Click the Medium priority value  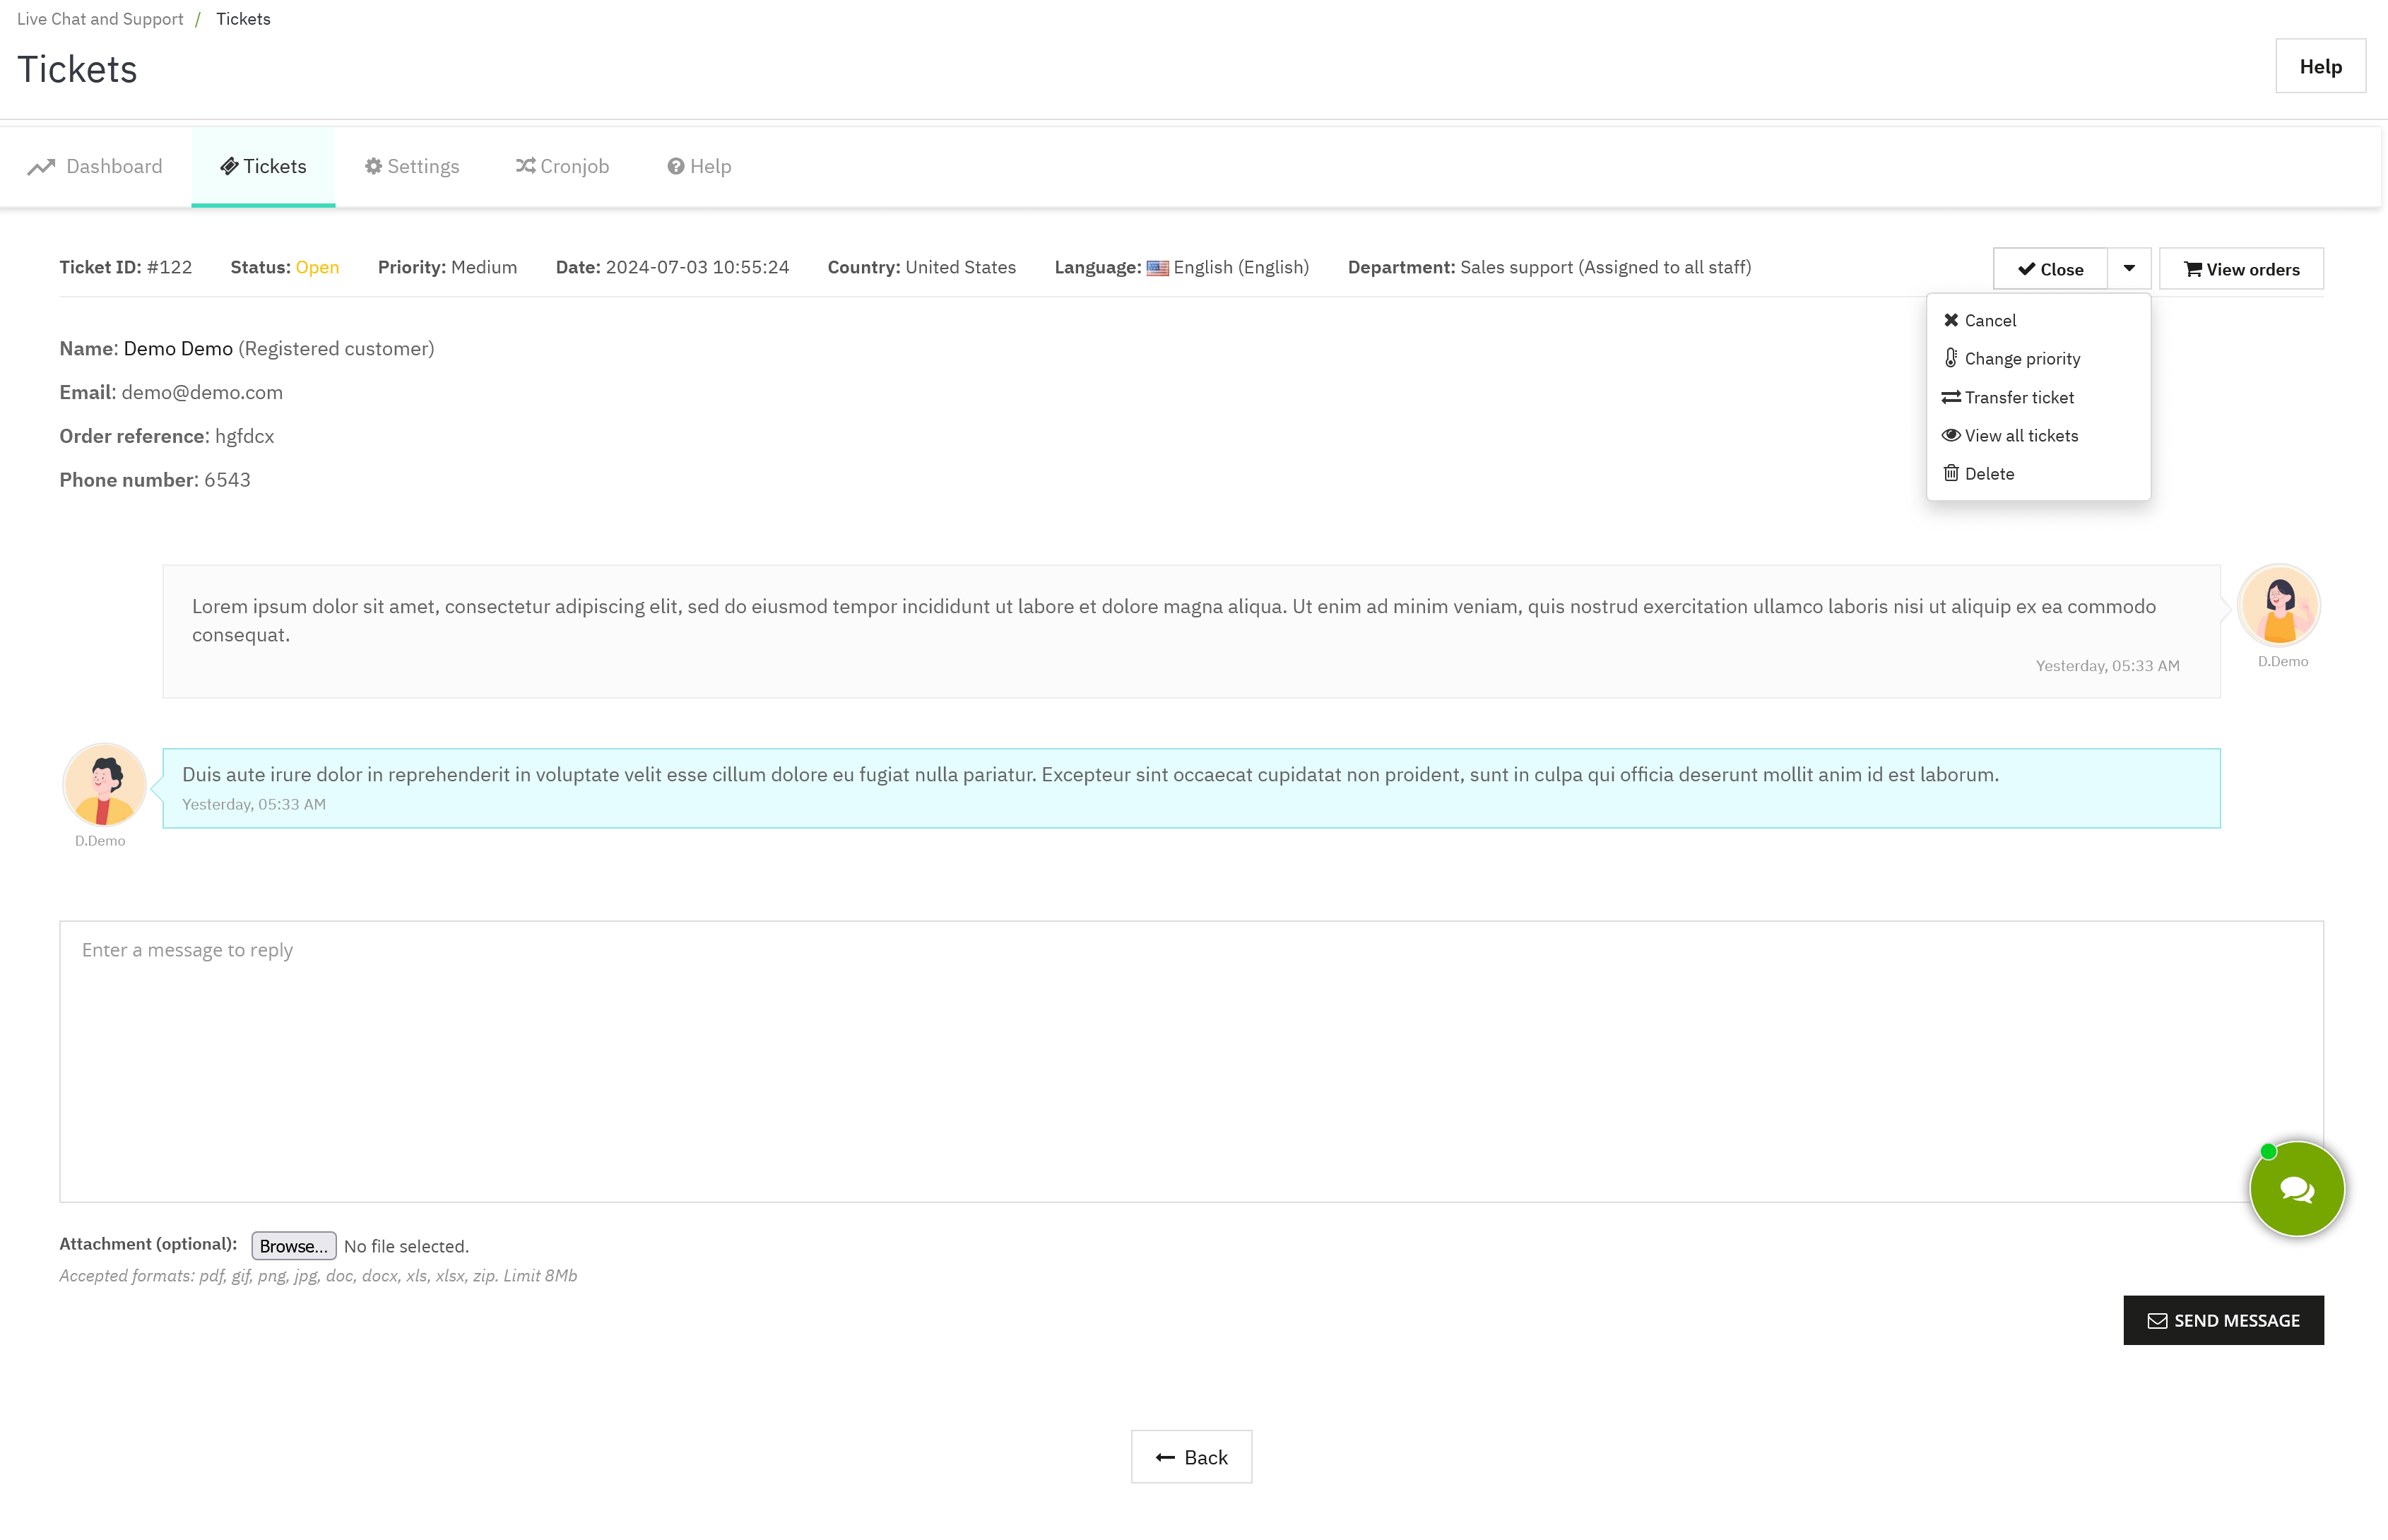(x=484, y=267)
